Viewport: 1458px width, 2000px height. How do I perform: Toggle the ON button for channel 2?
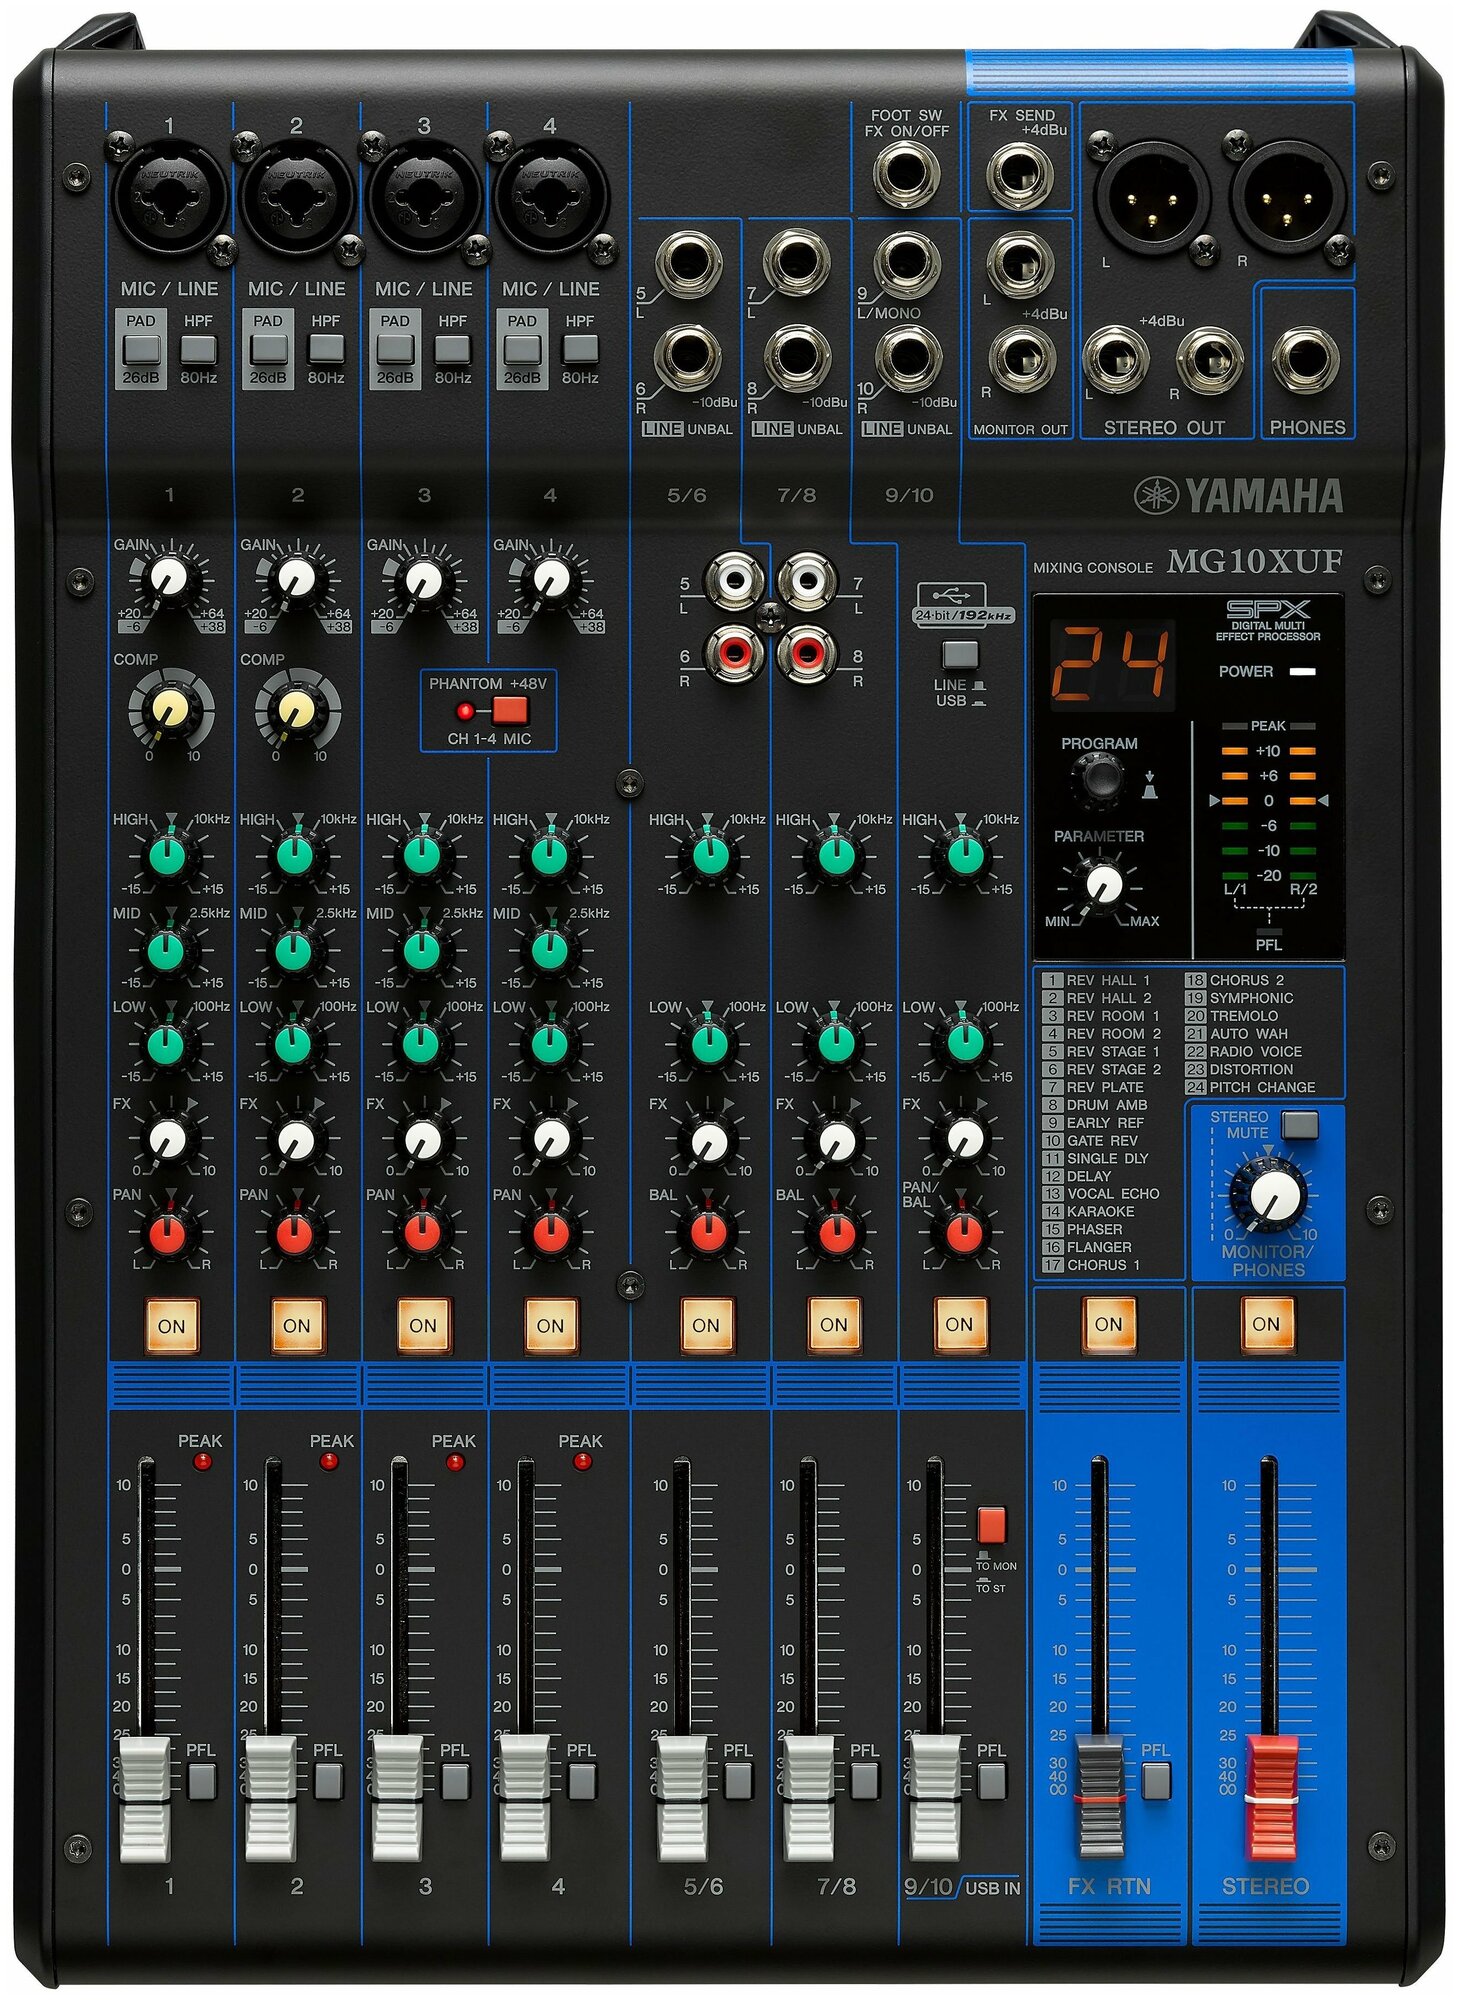(x=297, y=1325)
